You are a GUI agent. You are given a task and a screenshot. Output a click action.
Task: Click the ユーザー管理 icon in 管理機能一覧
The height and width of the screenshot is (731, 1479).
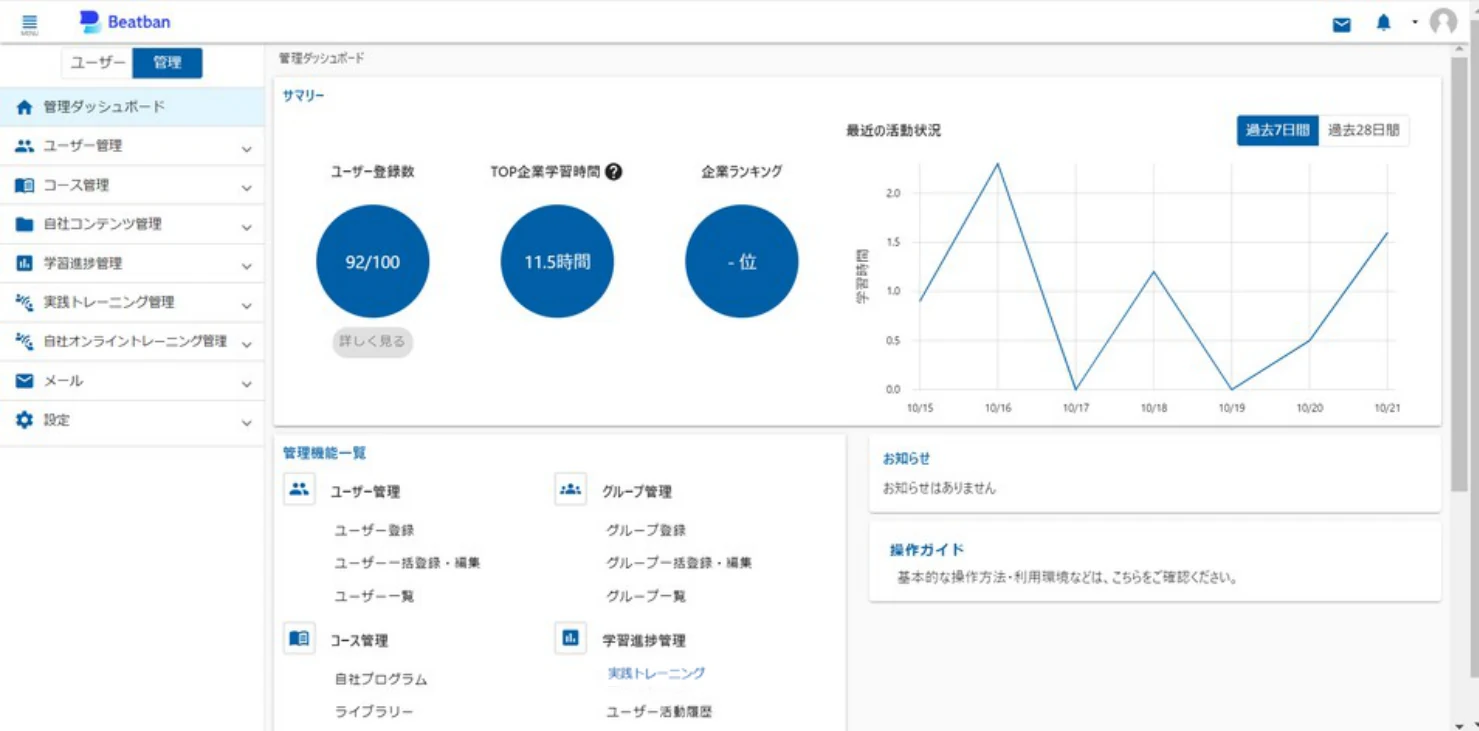(x=299, y=490)
